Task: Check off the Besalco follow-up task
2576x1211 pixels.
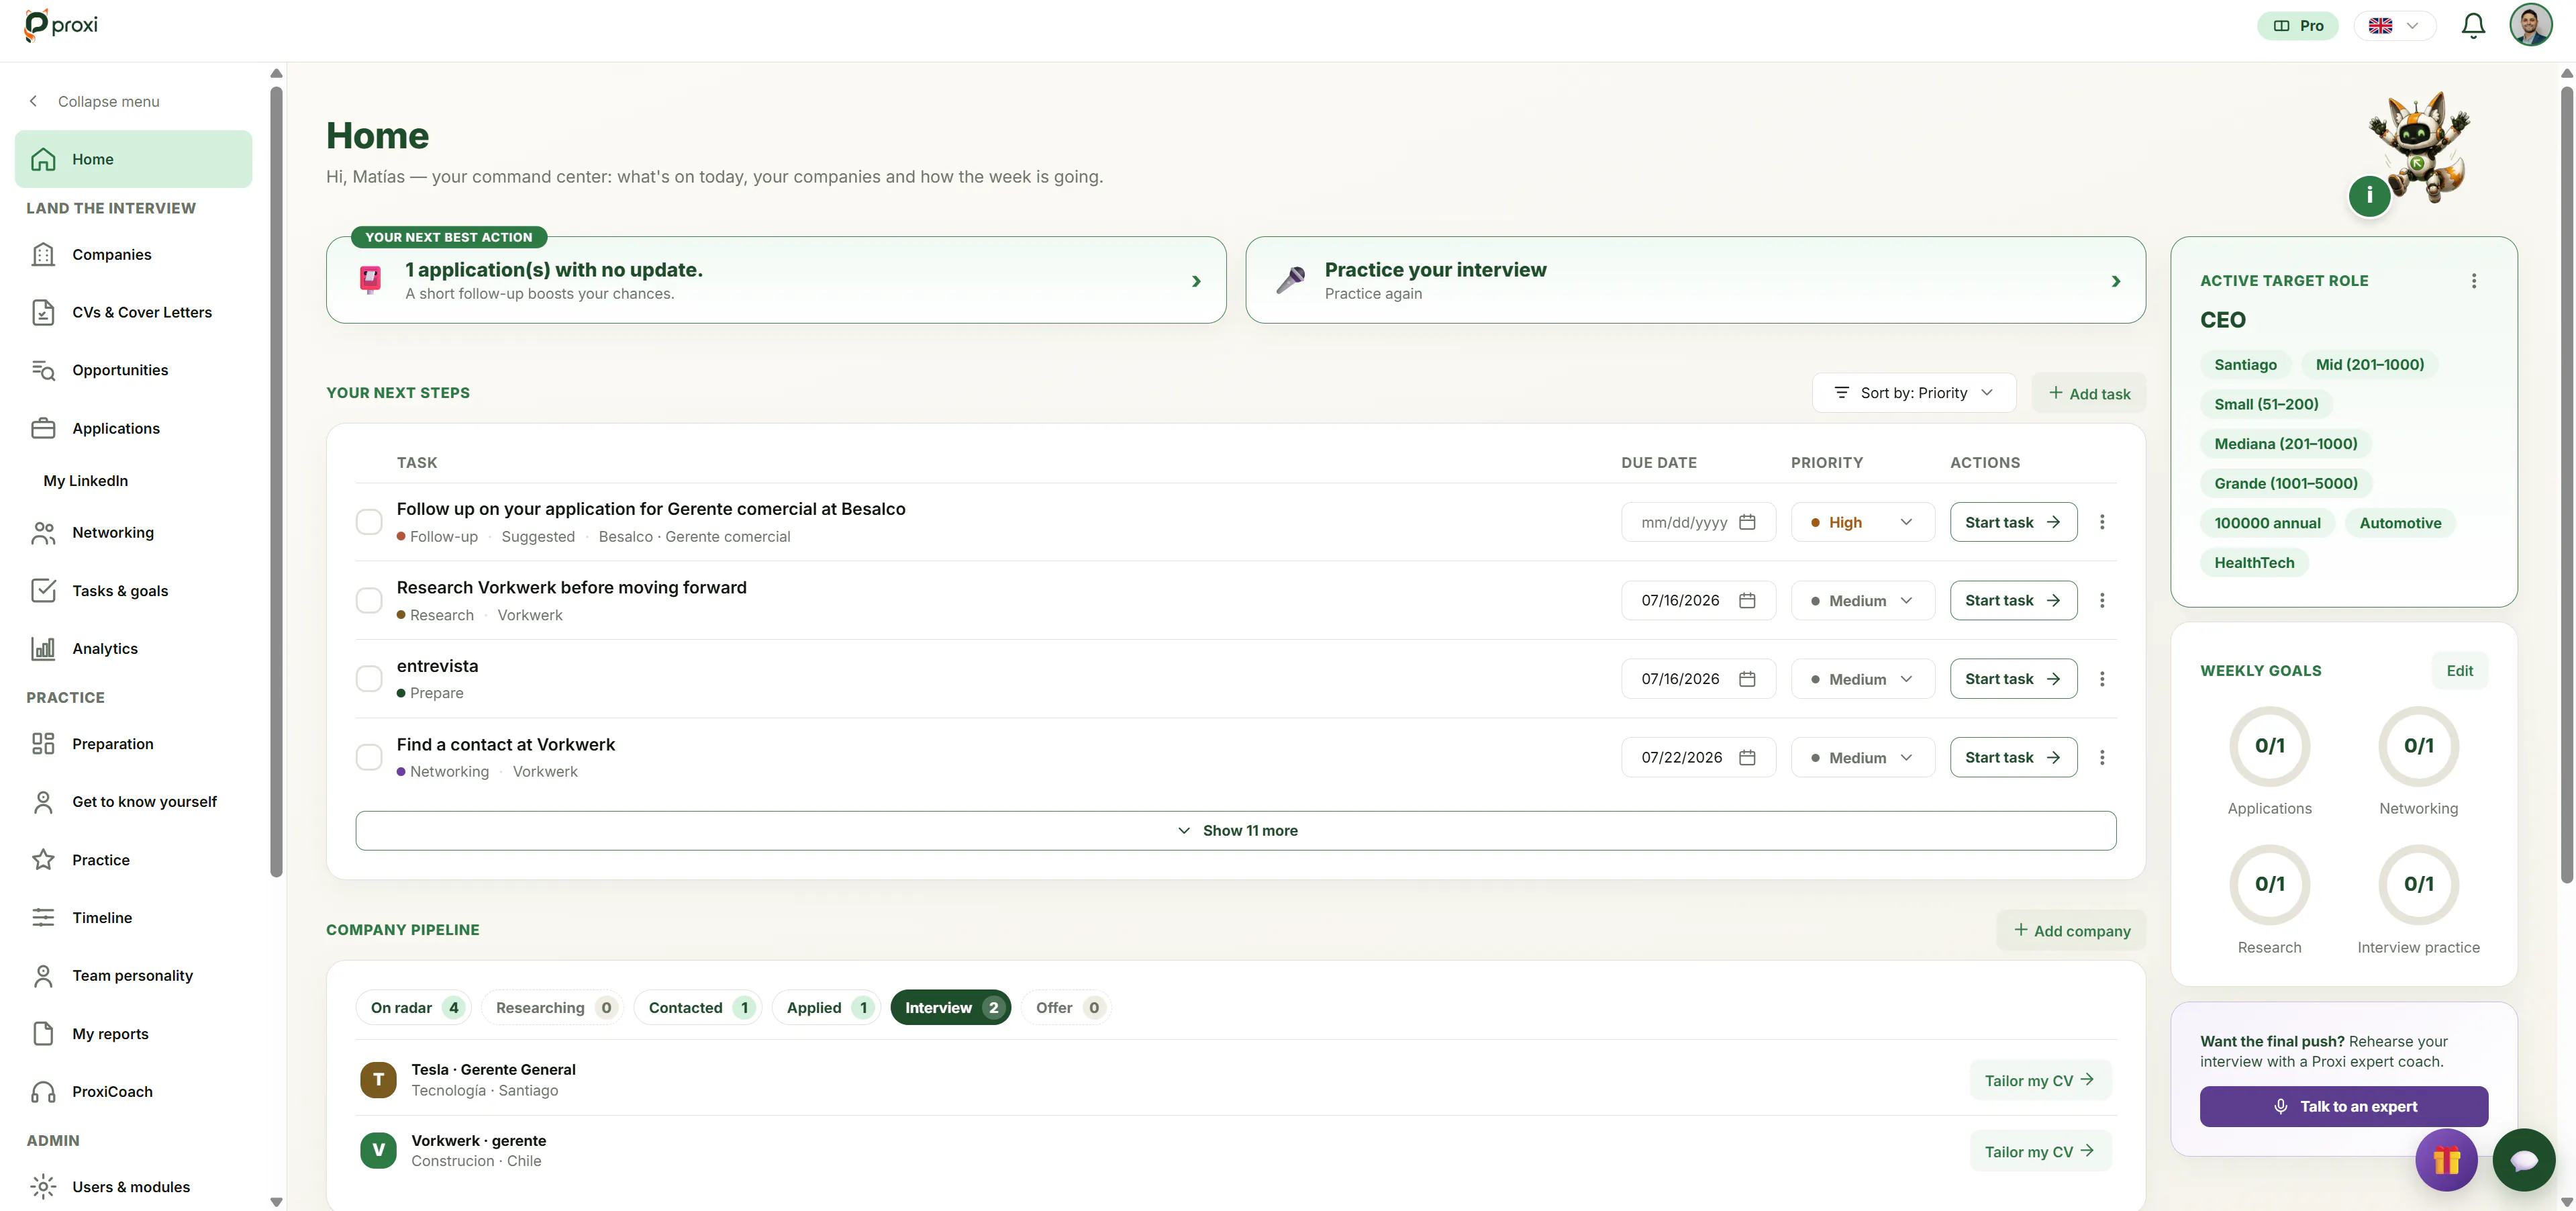Action: click(x=369, y=522)
